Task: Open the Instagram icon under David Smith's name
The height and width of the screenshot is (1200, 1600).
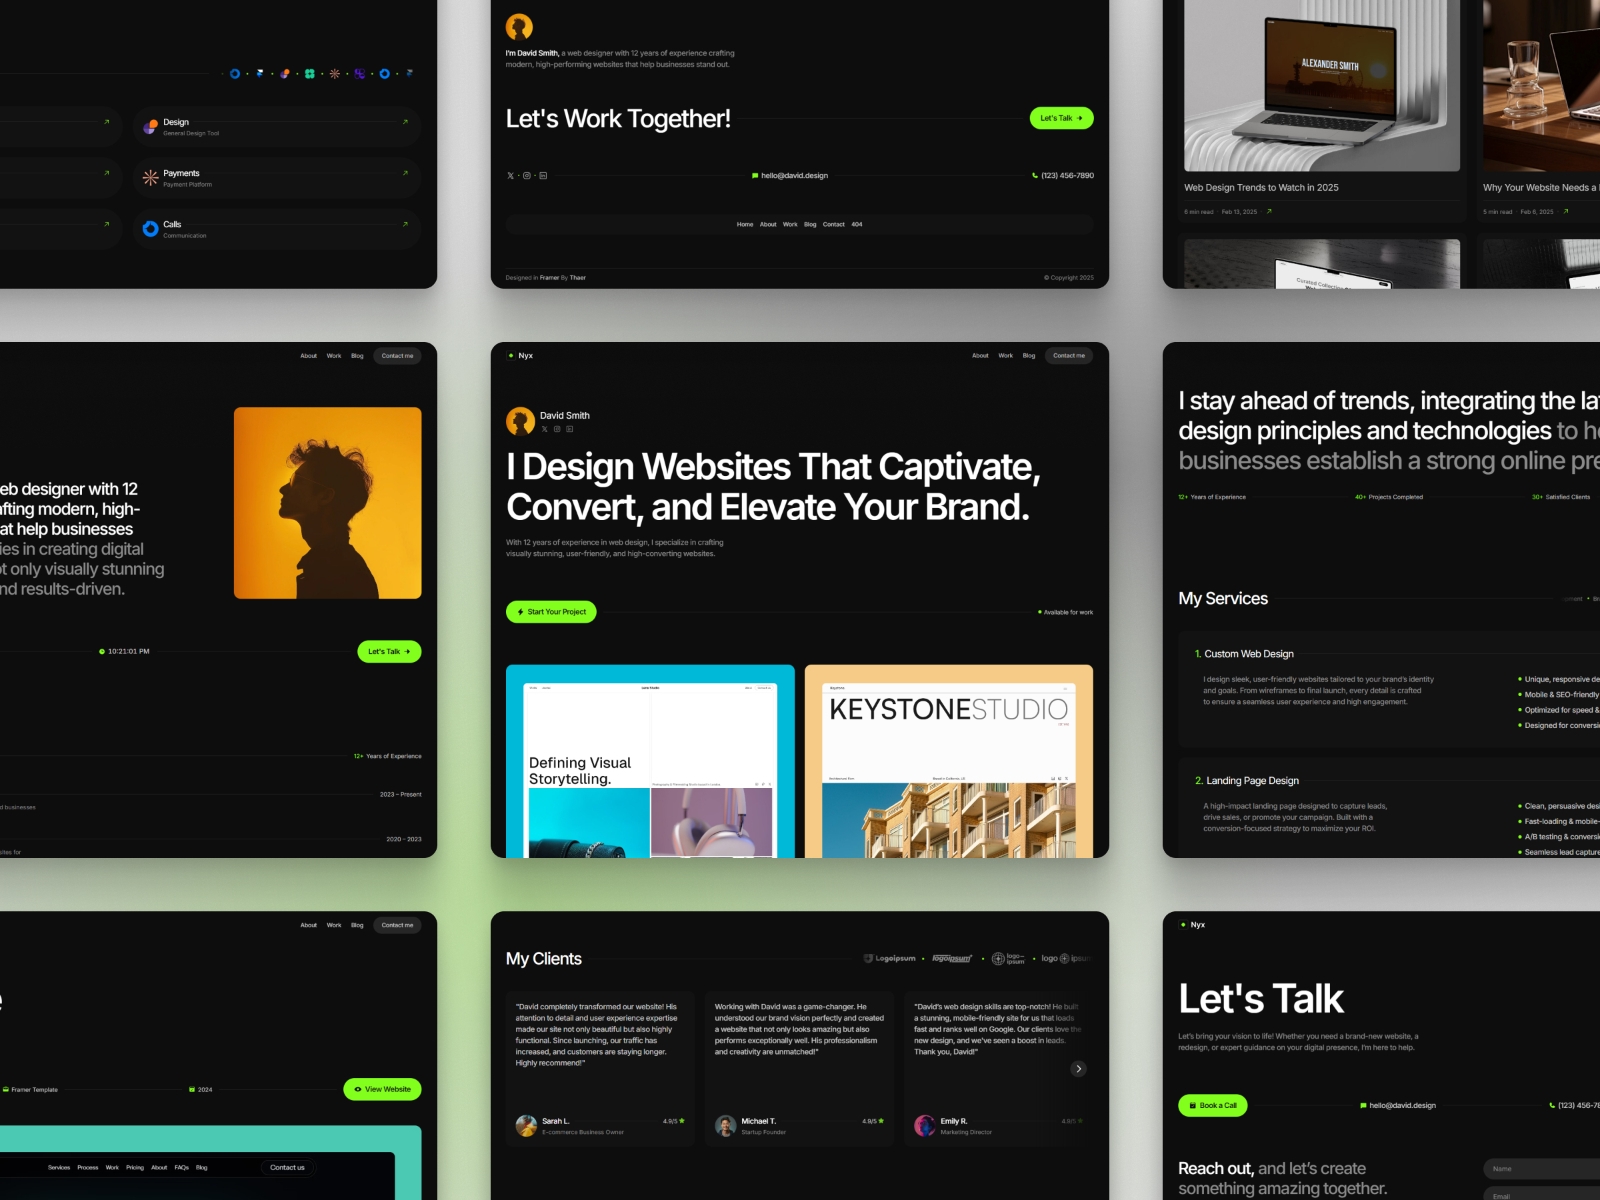Action: click(x=557, y=429)
